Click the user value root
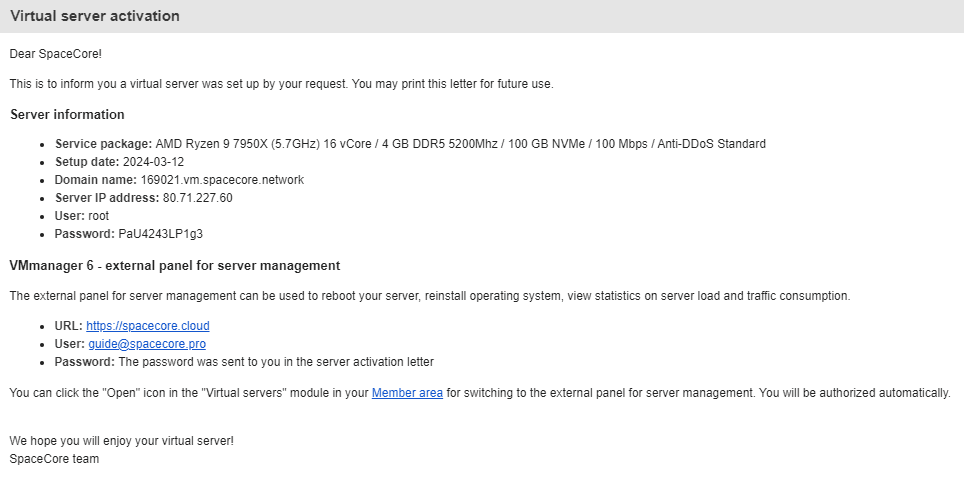 pyautogui.click(x=98, y=216)
